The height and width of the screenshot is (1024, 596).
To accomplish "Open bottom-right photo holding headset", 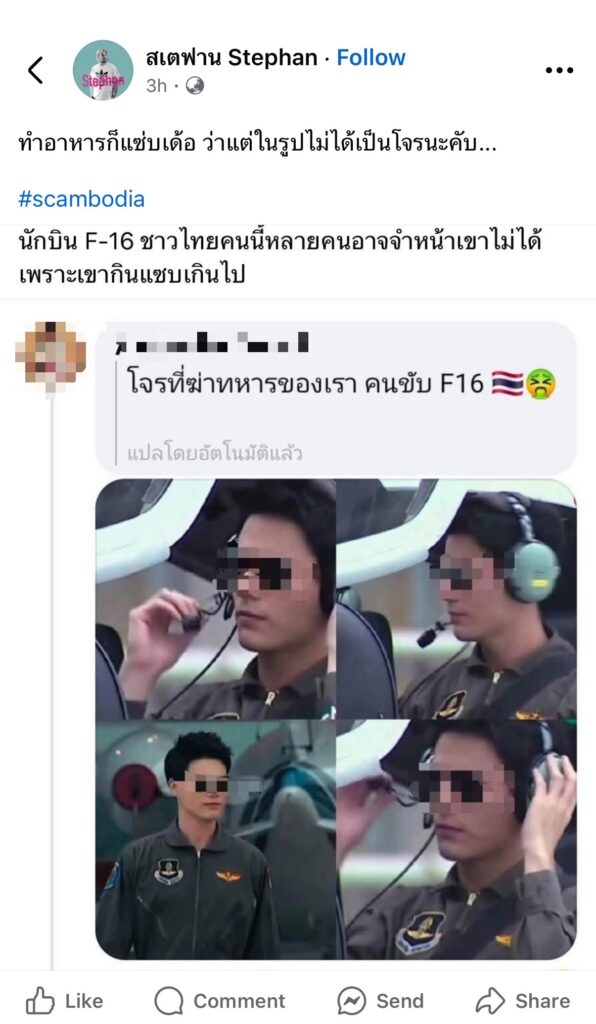I will (x=456, y=840).
